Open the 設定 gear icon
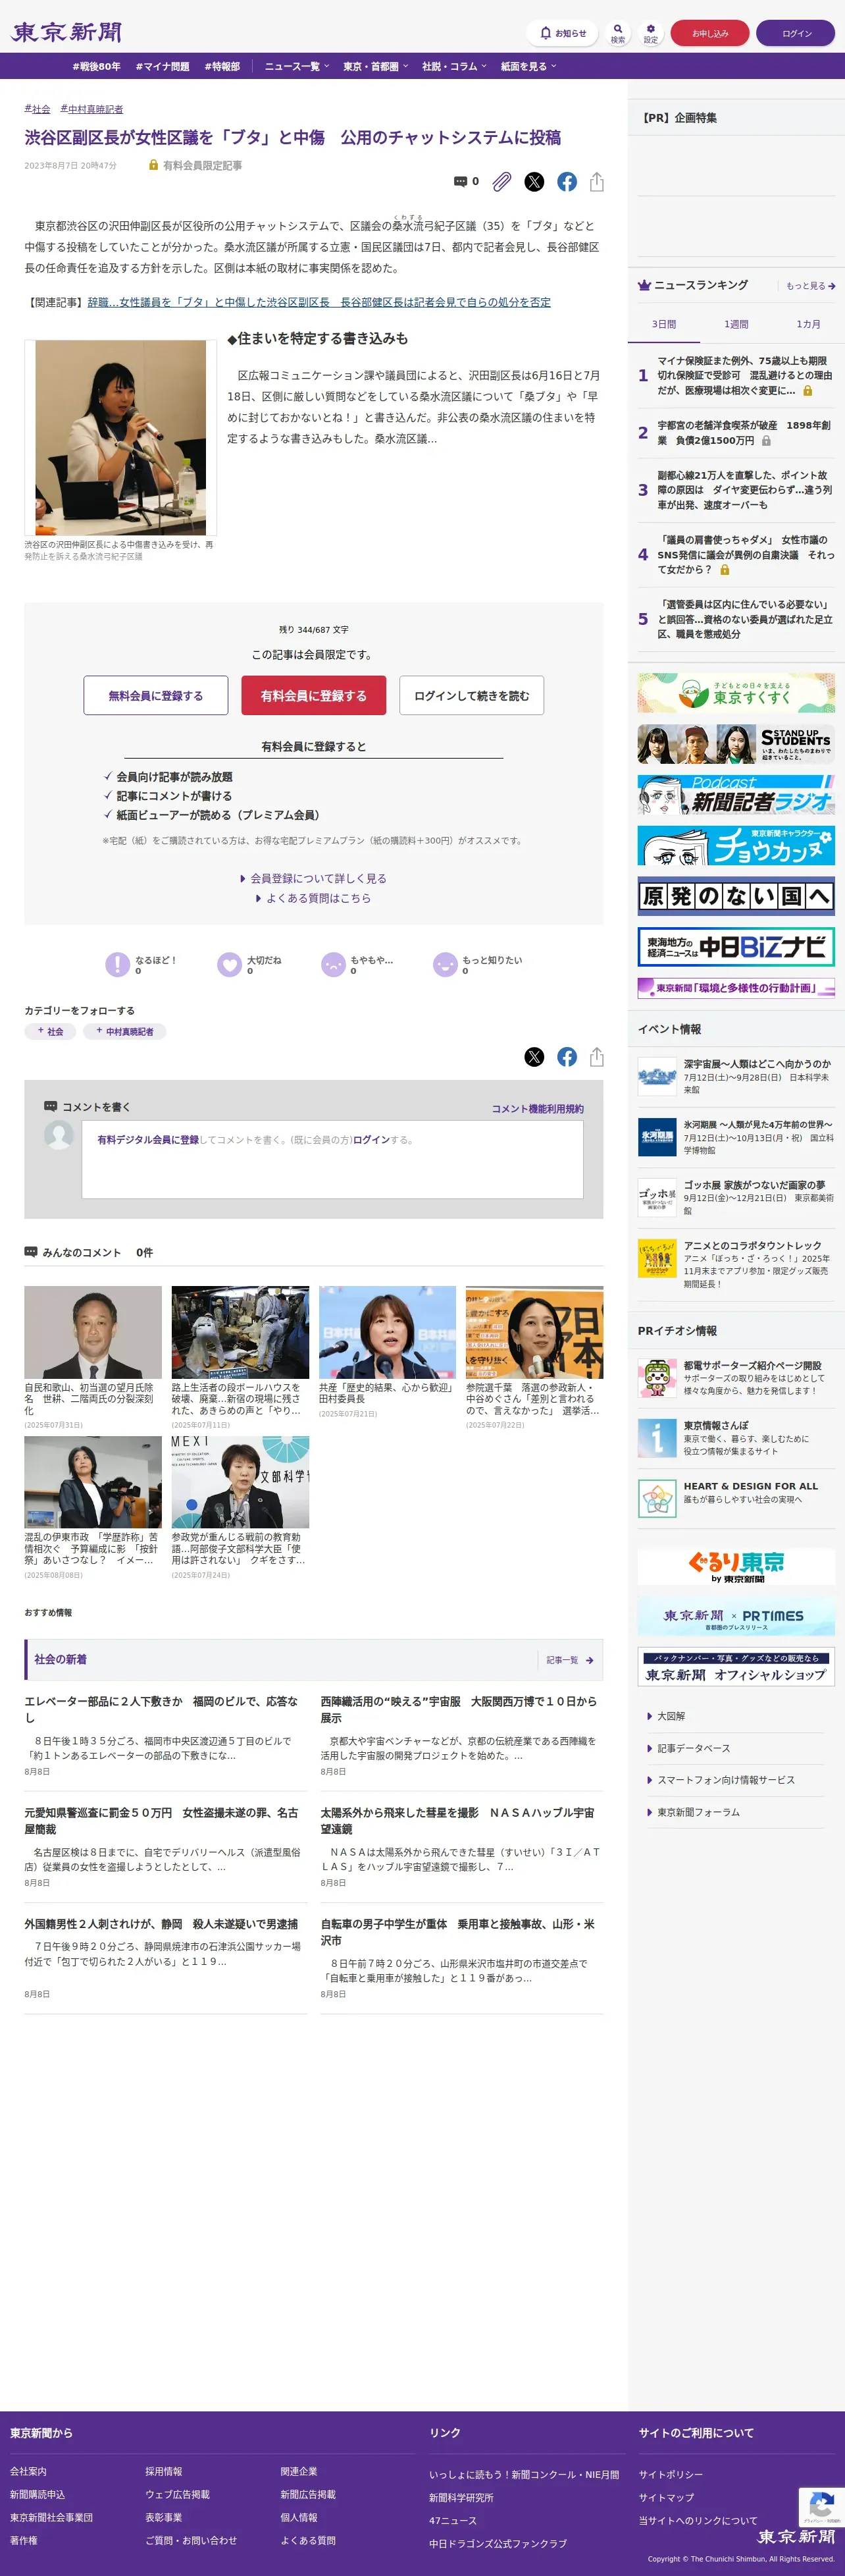The width and height of the screenshot is (845, 2576). click(651, 33)
